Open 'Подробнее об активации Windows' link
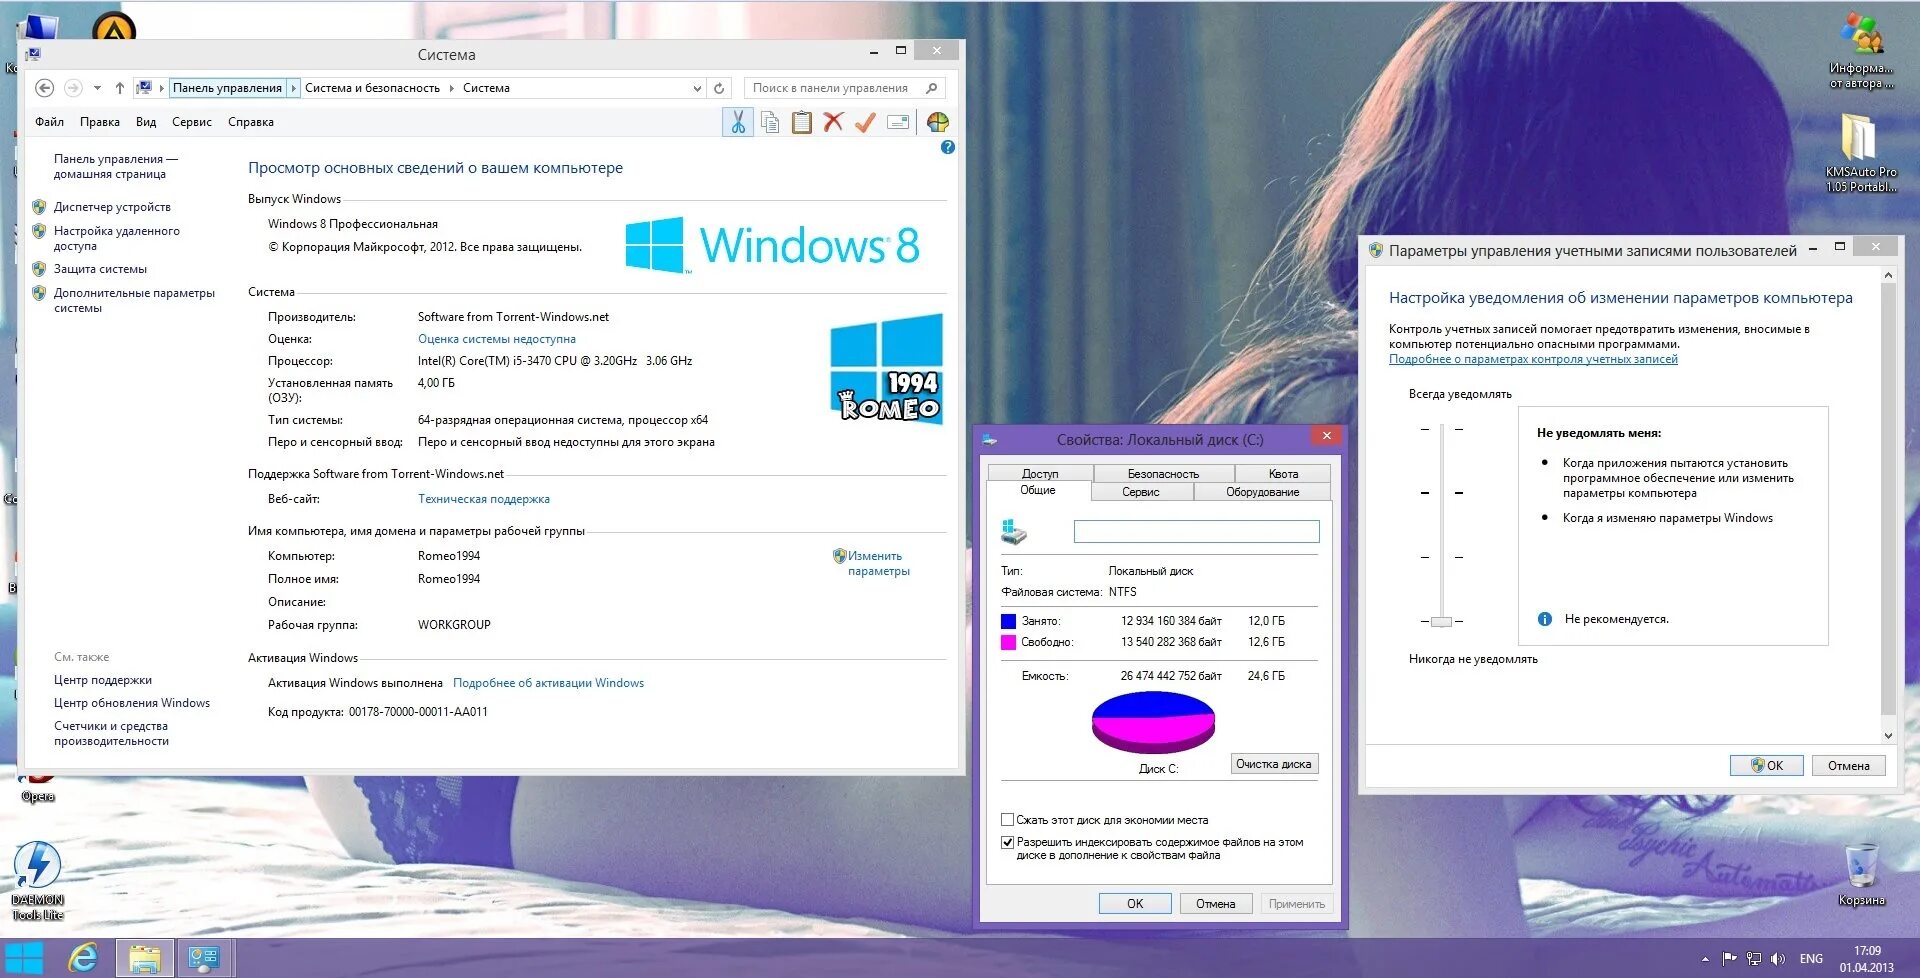 coord(548,683)
